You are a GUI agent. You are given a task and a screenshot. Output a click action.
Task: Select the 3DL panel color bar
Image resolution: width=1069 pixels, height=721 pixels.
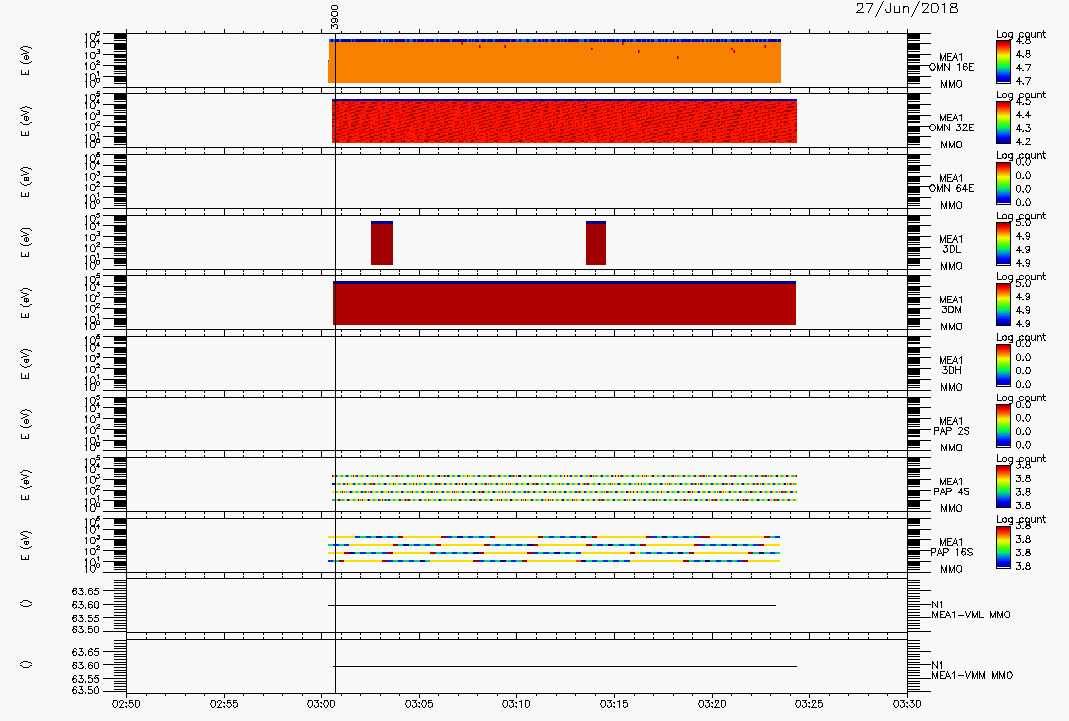click(1004, 243)
